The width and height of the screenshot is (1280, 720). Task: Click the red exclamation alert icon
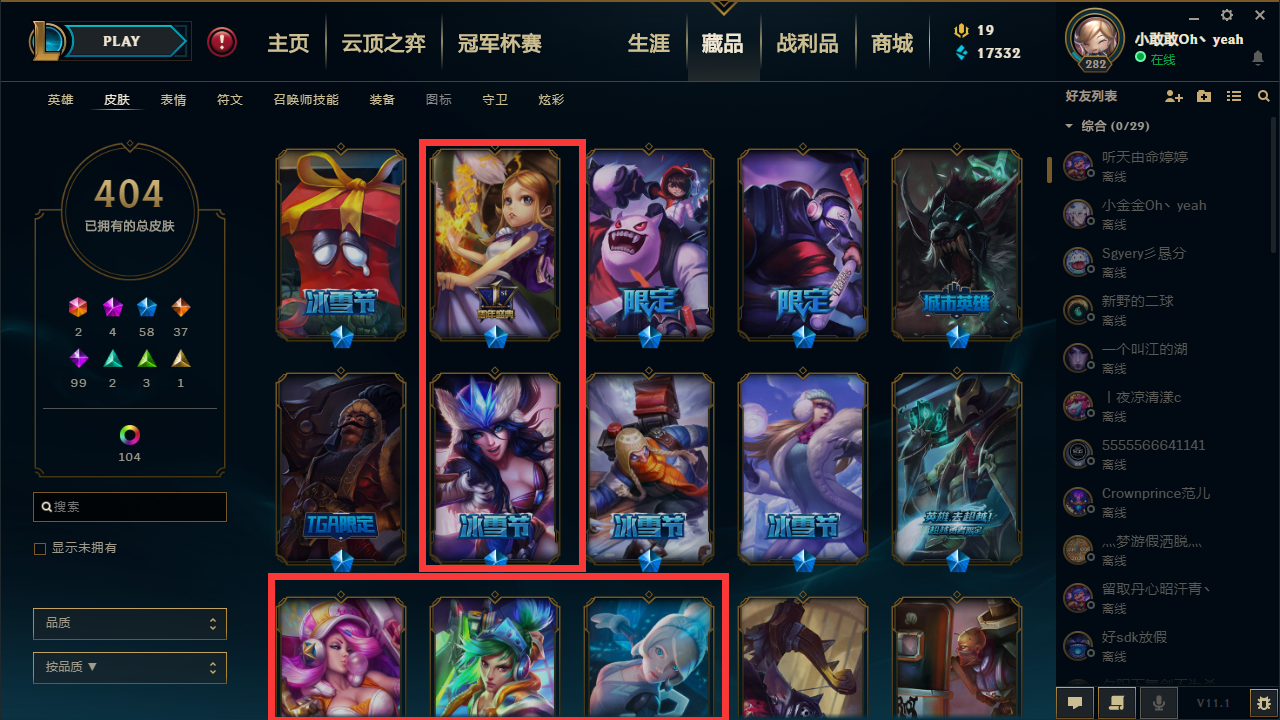pos(222,42)
